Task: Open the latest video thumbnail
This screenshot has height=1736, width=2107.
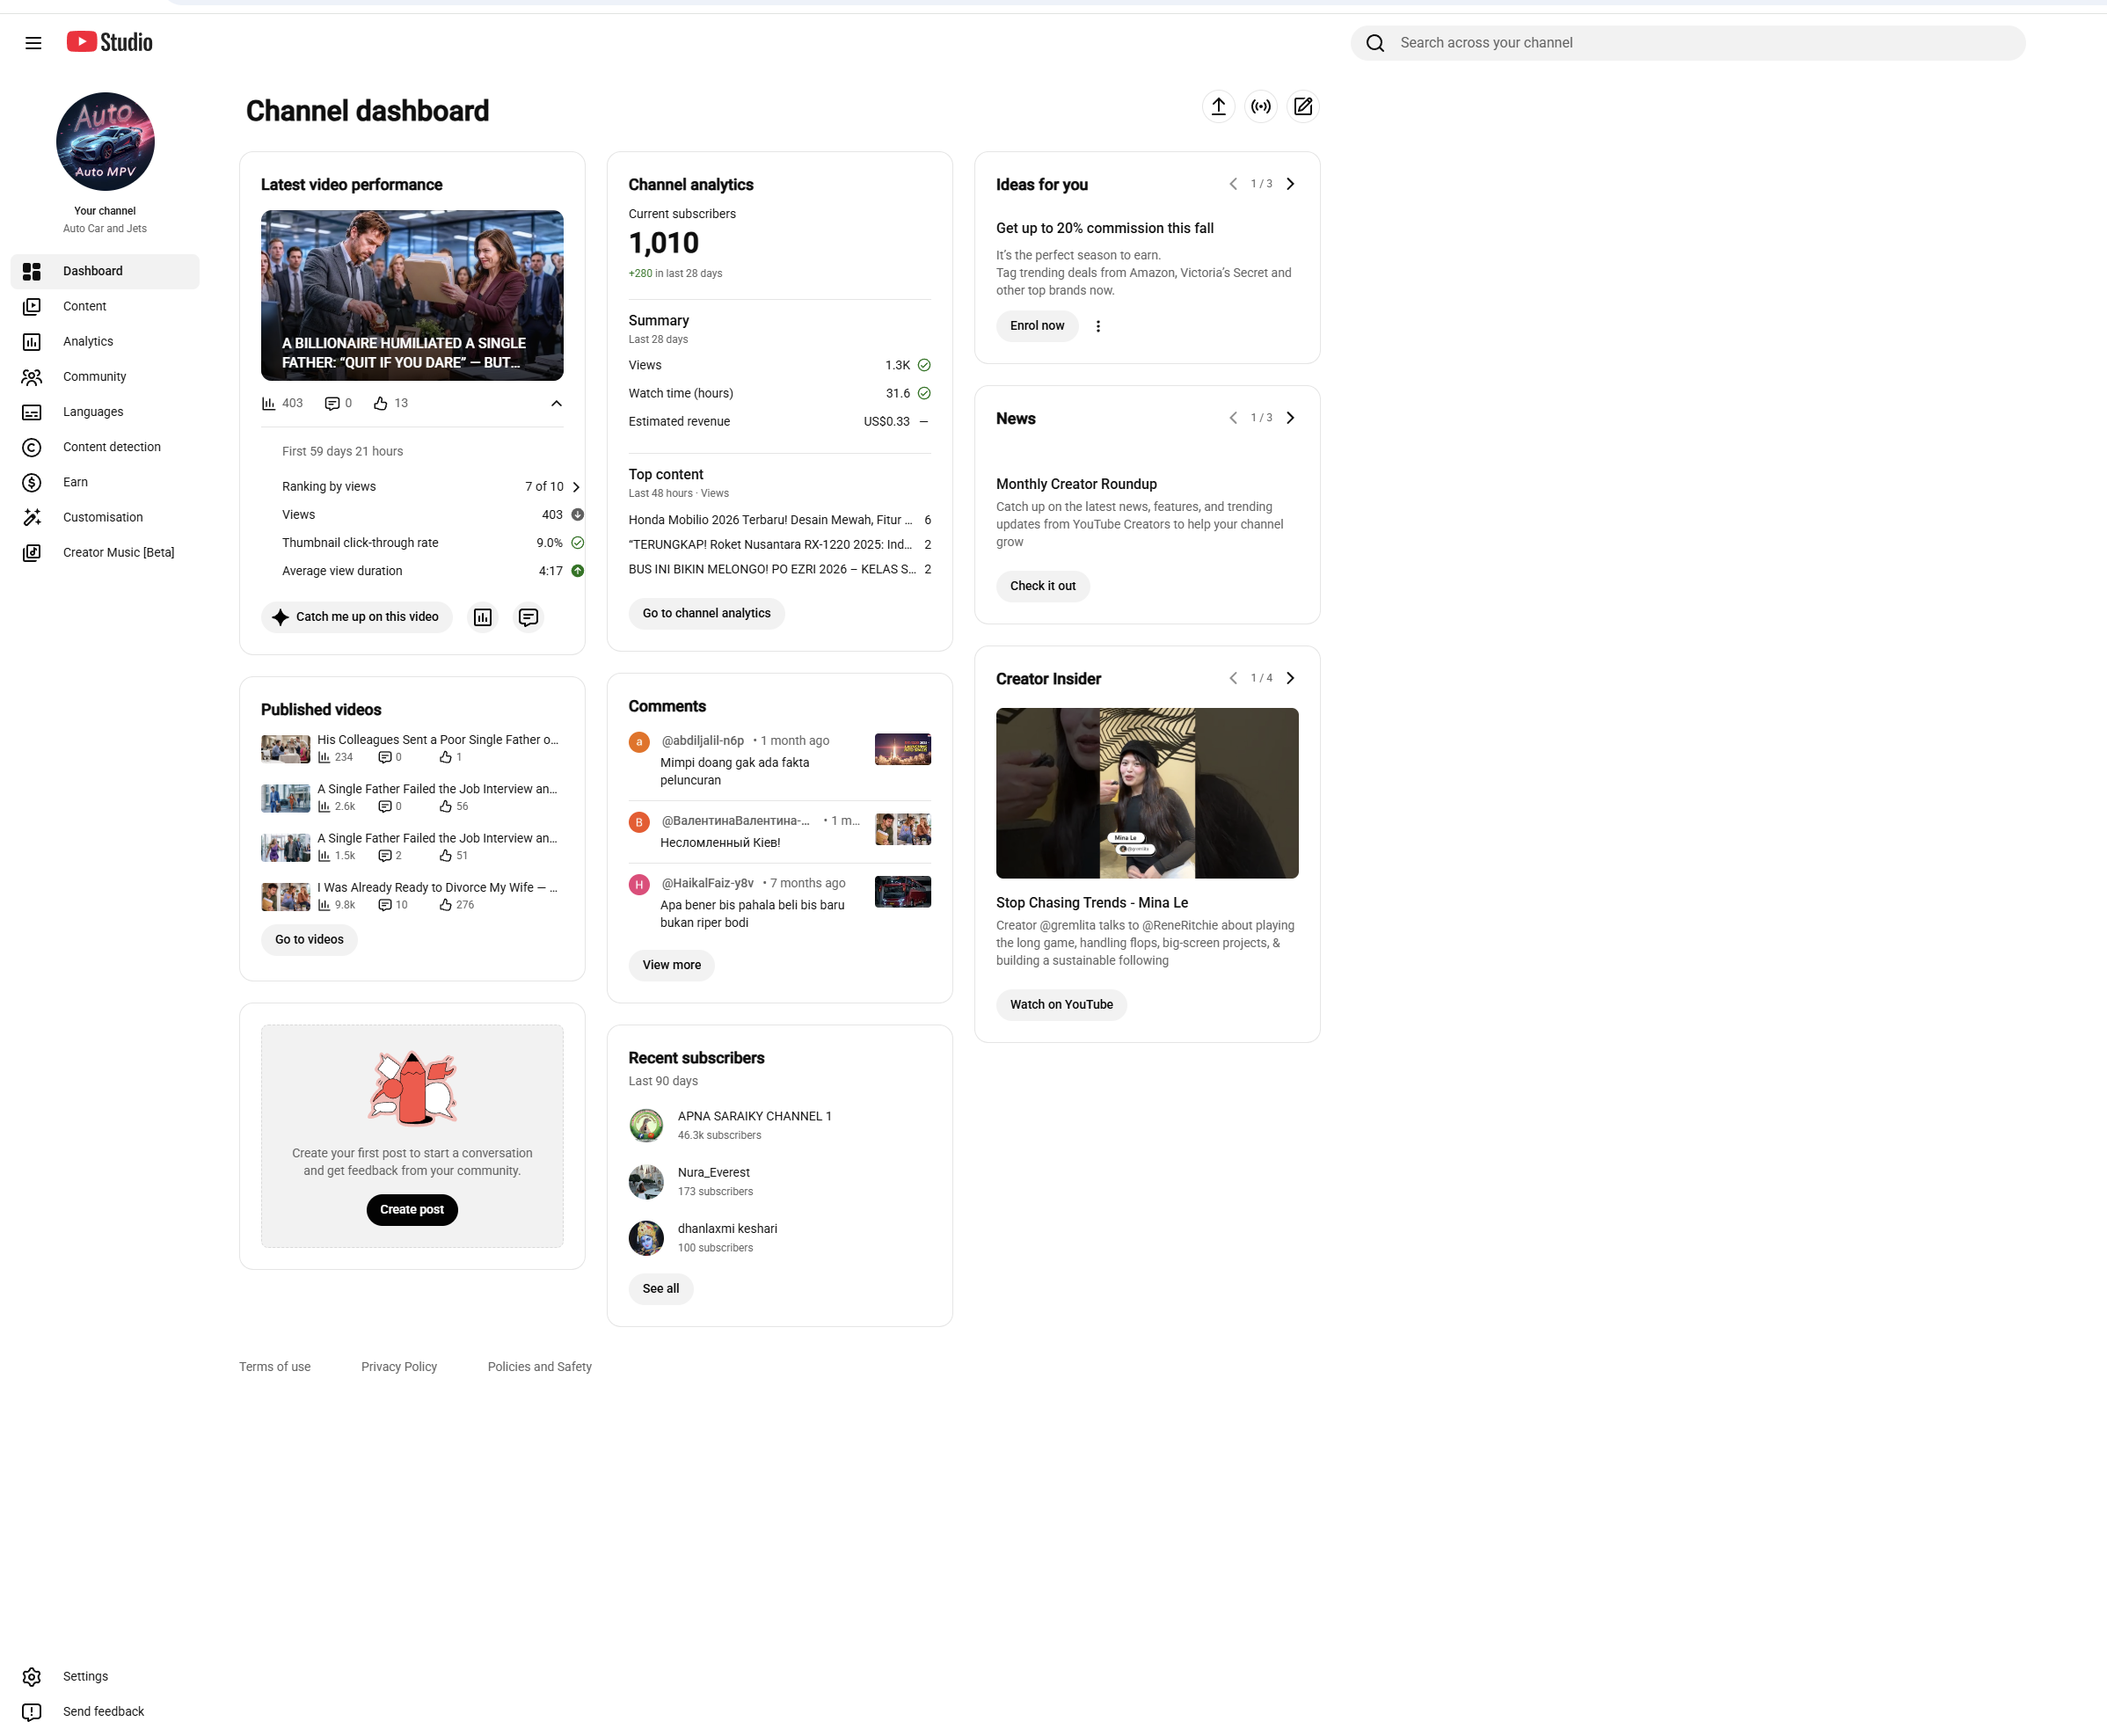Action: coord(412,295)
